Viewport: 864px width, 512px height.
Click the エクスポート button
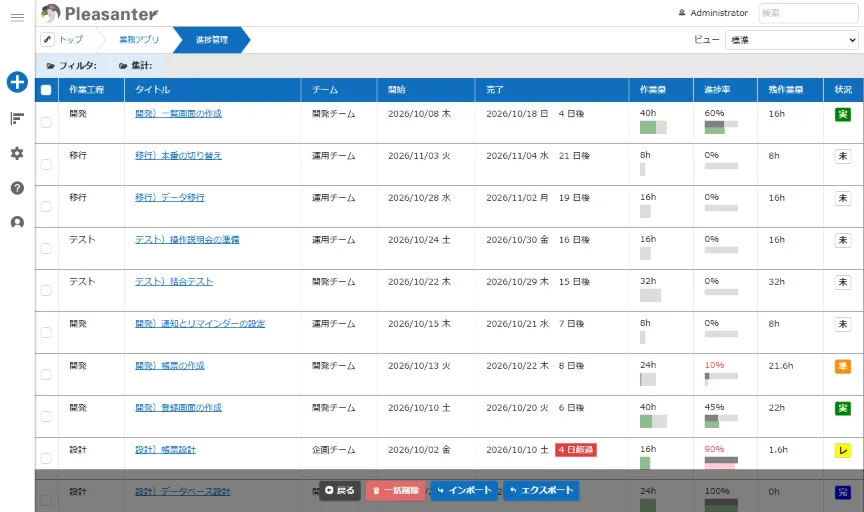point(541,491)
